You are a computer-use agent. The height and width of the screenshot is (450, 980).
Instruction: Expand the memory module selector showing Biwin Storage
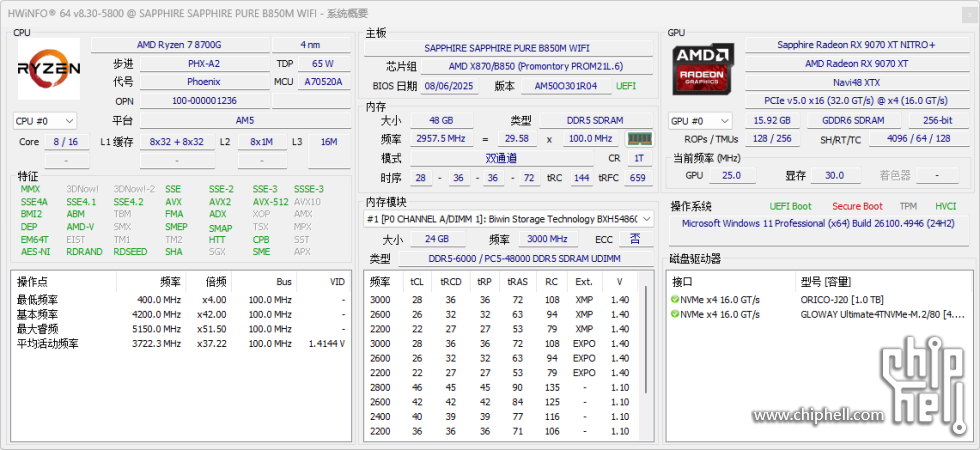pyautogui.click(x=509, y=219)
